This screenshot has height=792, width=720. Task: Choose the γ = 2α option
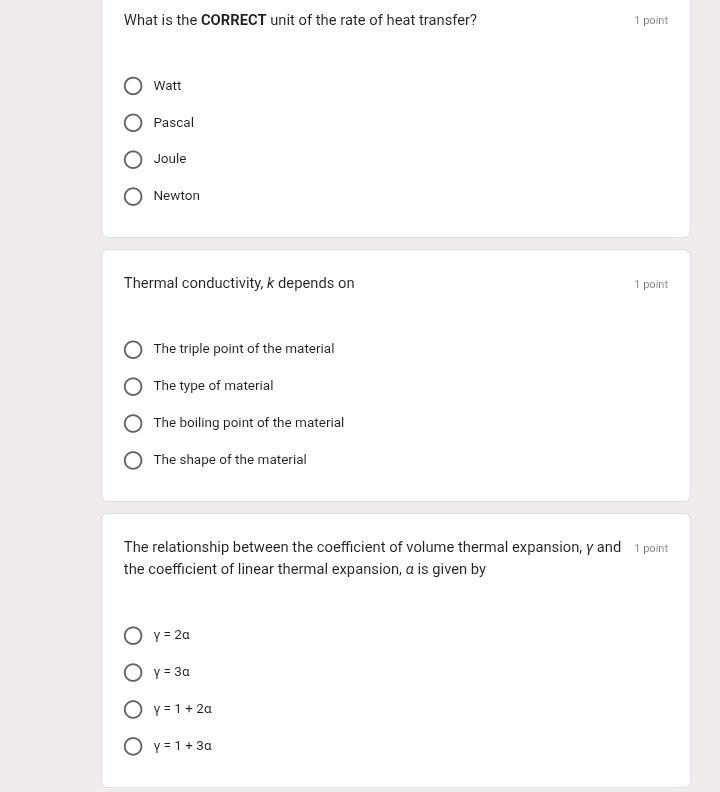coord(133,636)
